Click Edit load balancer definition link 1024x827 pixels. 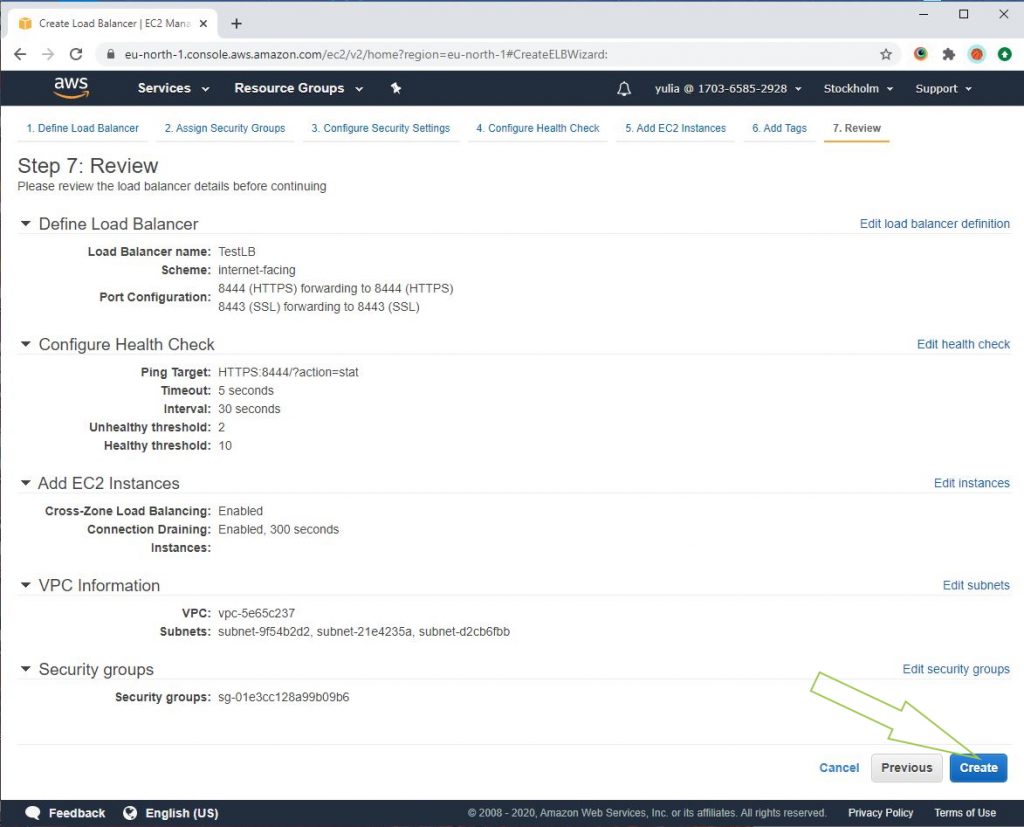pos(935,223)
